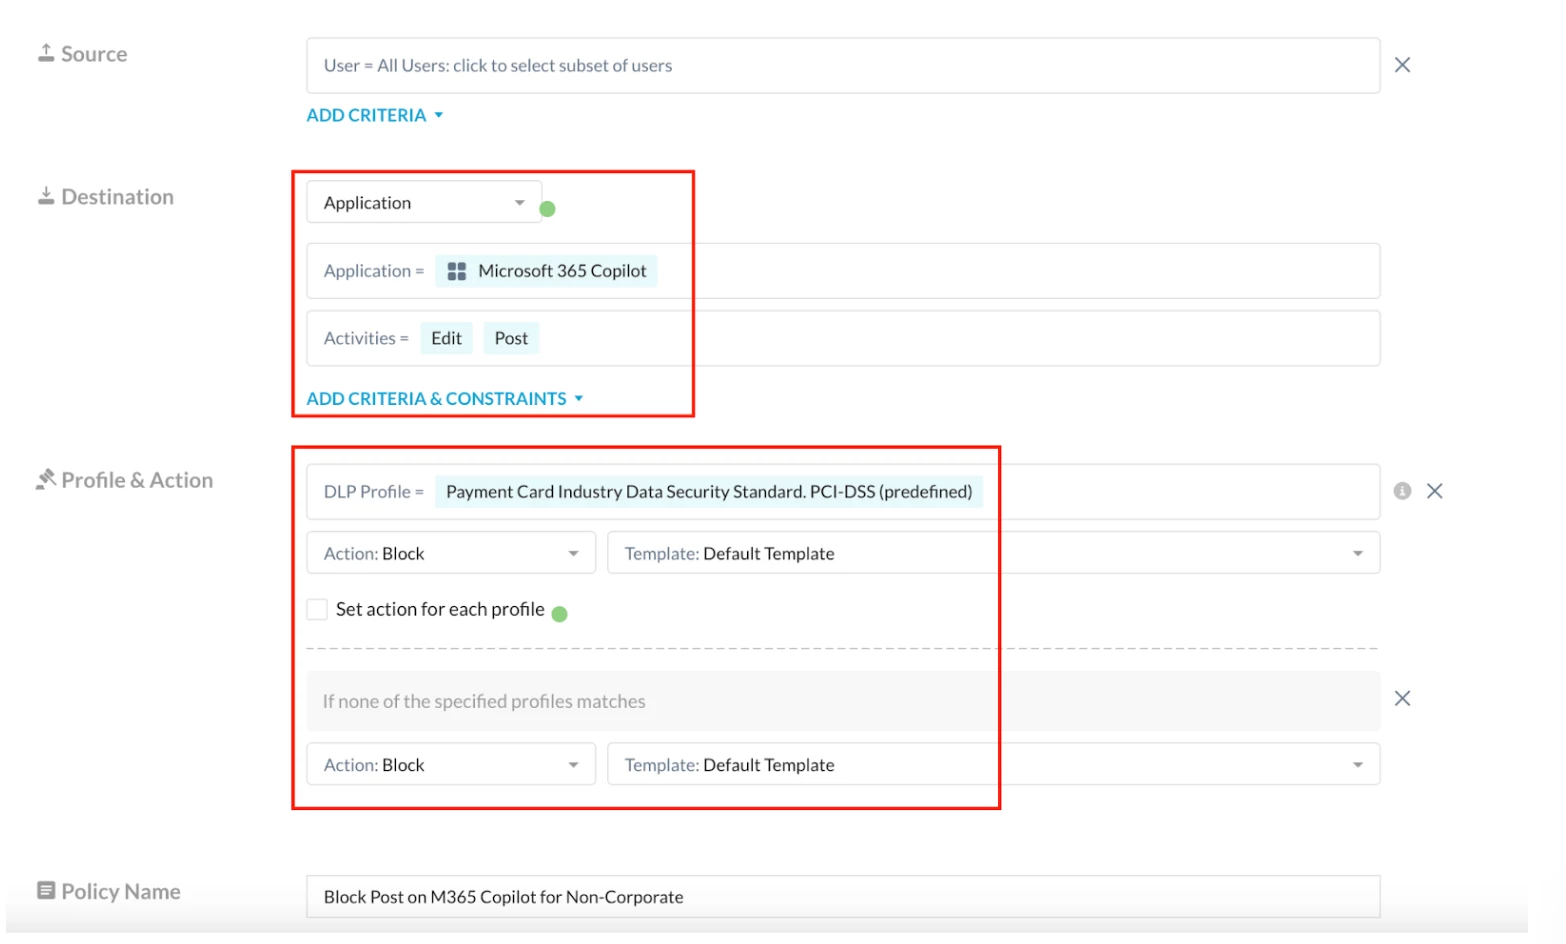Click the Destination section label
This screenshot has height=944, width=1566.
(118, 197)
